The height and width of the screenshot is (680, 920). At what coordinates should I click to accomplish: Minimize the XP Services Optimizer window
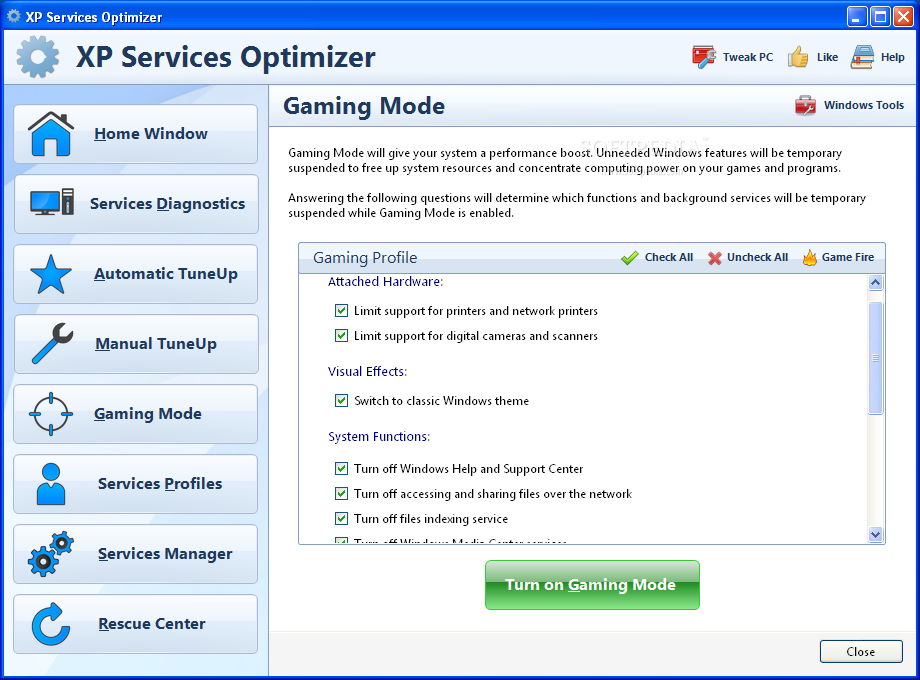(x=857, y=16)
